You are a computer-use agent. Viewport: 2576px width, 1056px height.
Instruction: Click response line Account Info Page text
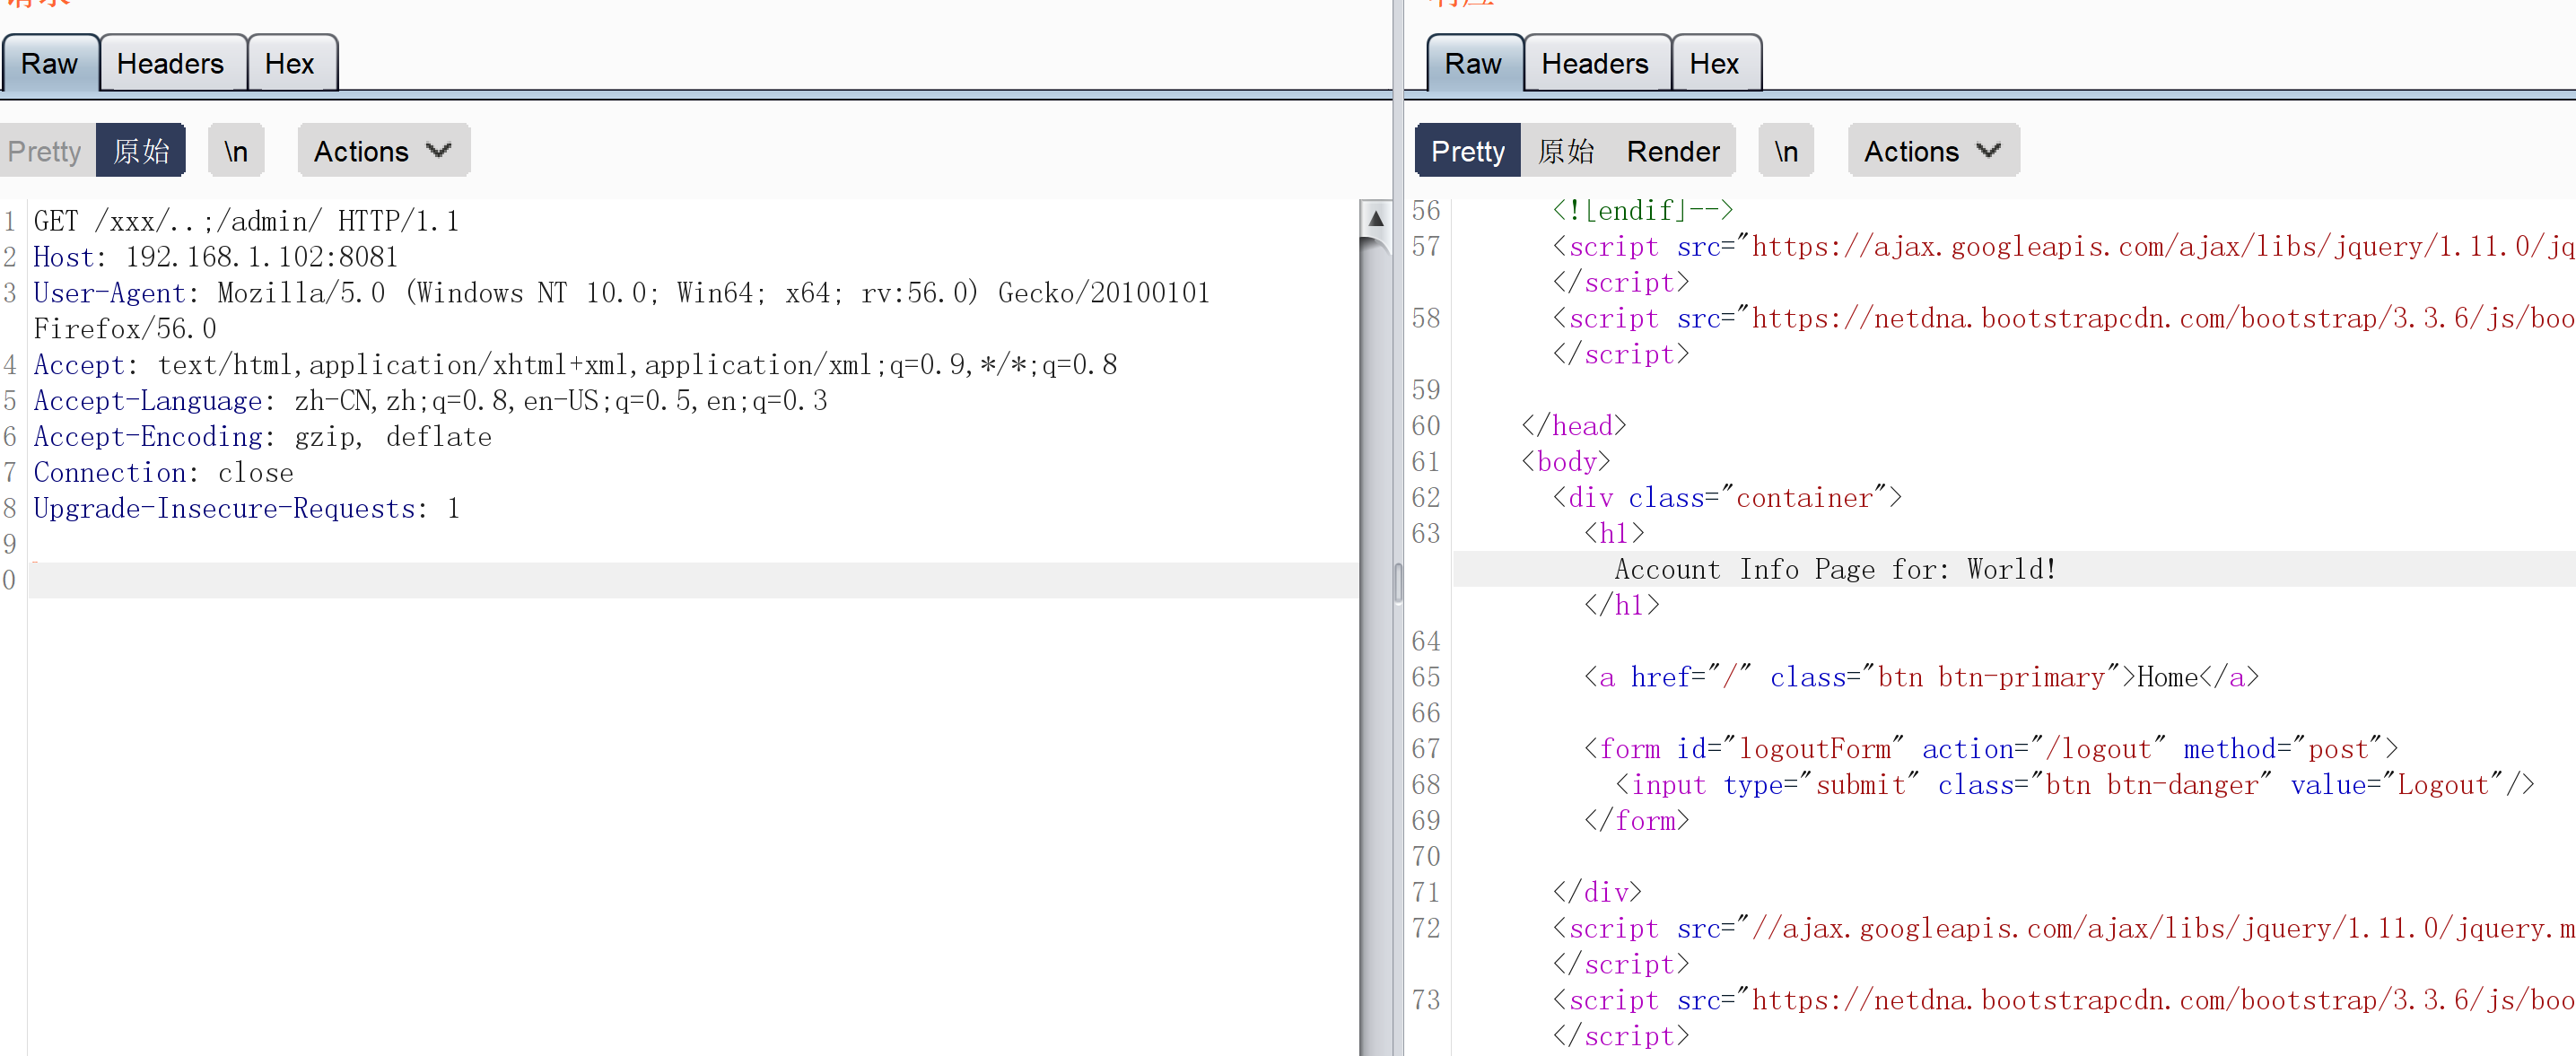[1835, 569]
